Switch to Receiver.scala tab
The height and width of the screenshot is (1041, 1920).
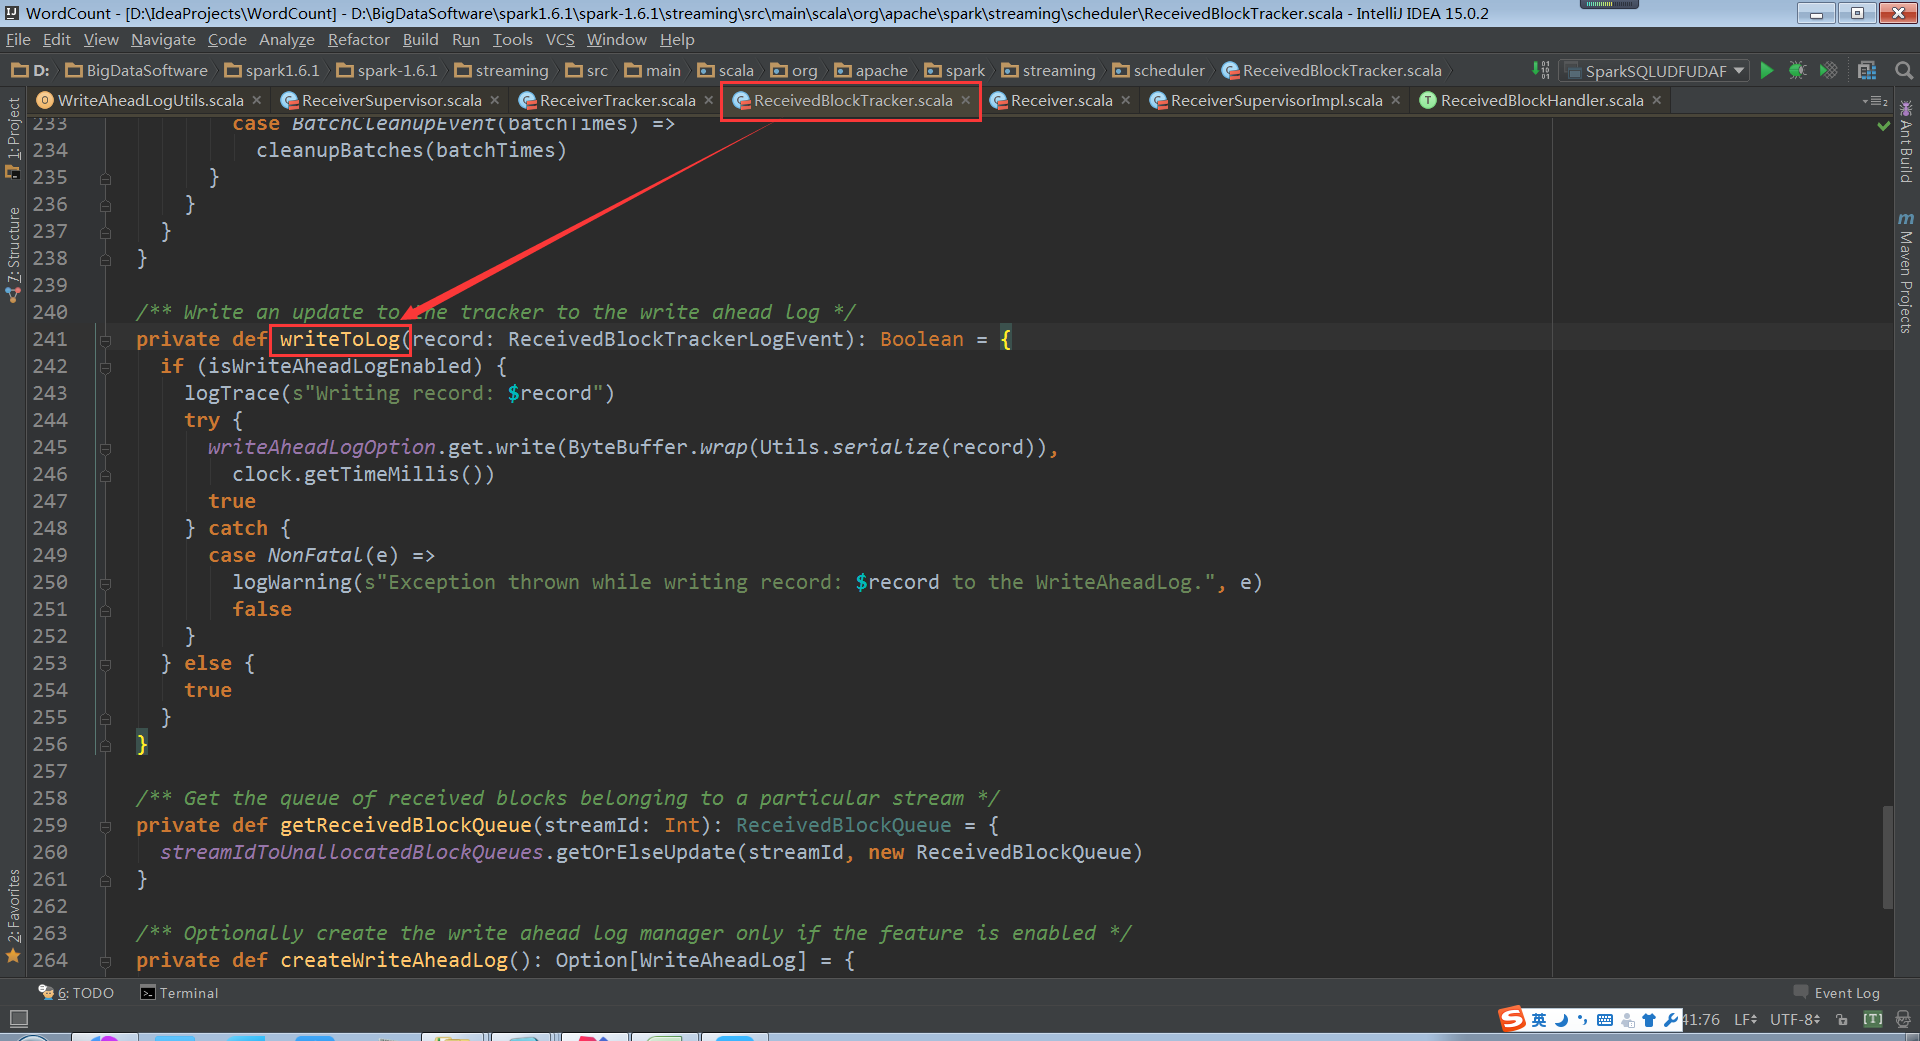pos(1060,101)
